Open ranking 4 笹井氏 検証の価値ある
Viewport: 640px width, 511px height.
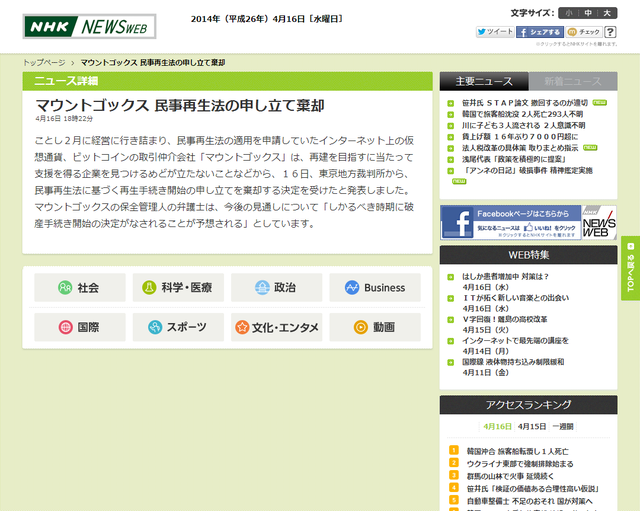(533, 489)
